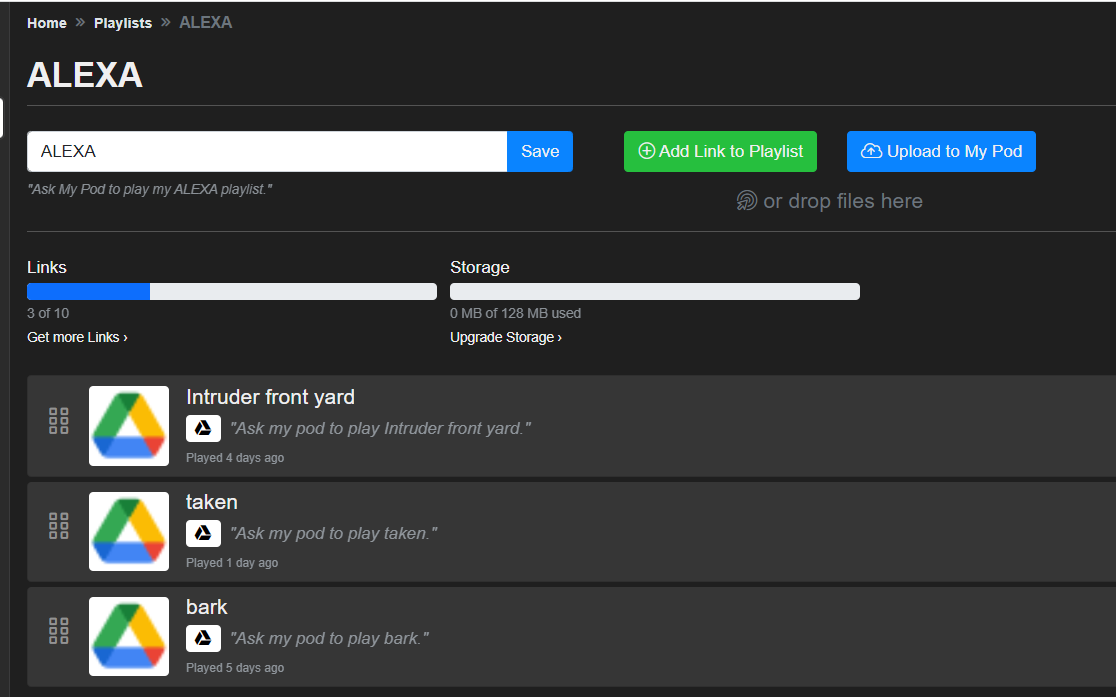This screenshot has width=1116, height=697.
Task: Click the small Drive icon under taken
Action: [x=203, y=533]
